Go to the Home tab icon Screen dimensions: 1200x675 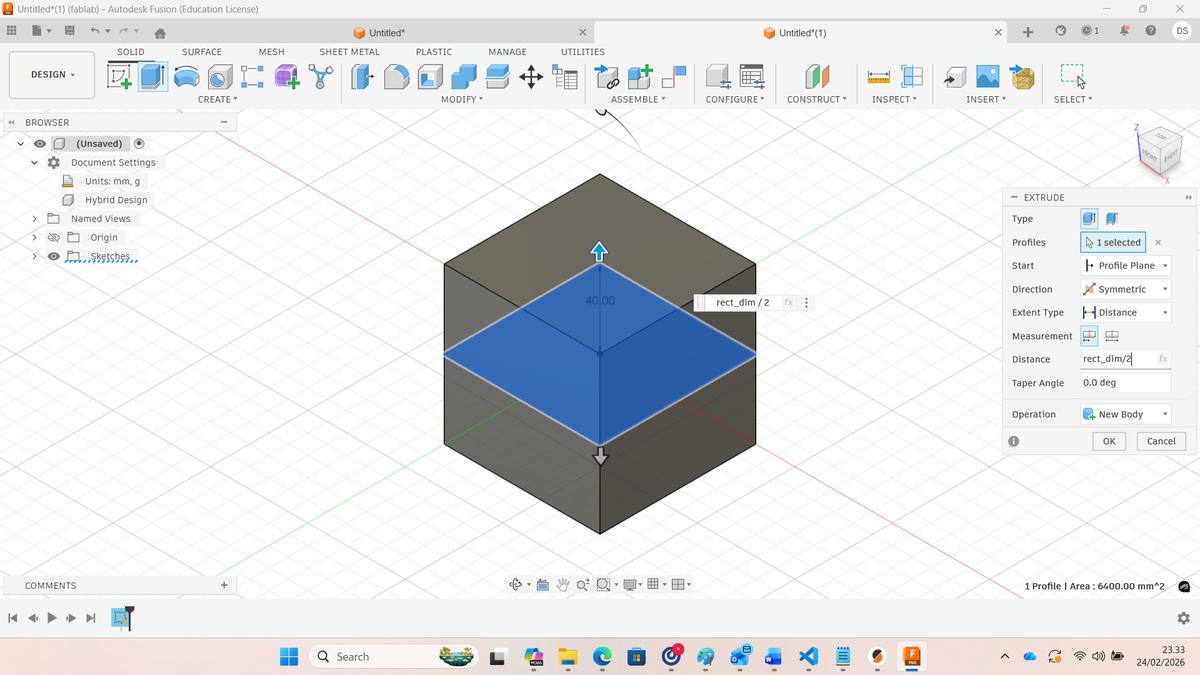point(159,33)
